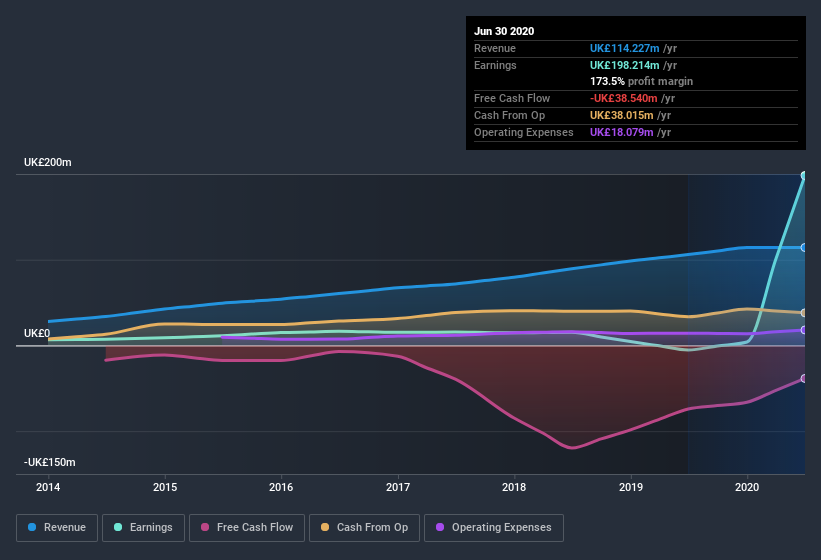
Task: Click the teal Earnings legend dot
Action: tap(119, 527)
